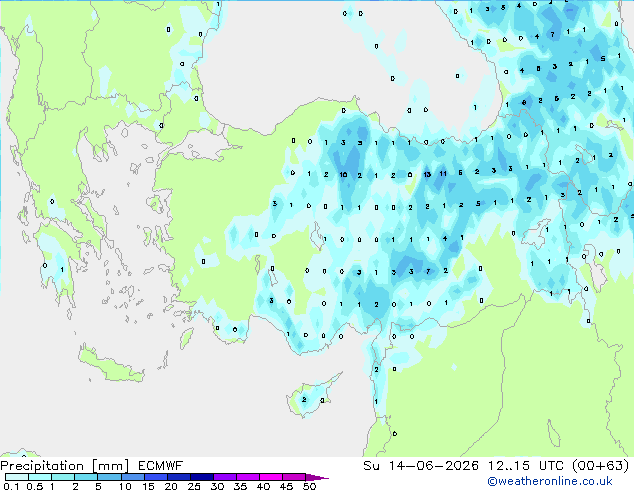Click the '(00+63)' forecast offset text
This screenshot has height=490, width=634.
tap(601, 466)
